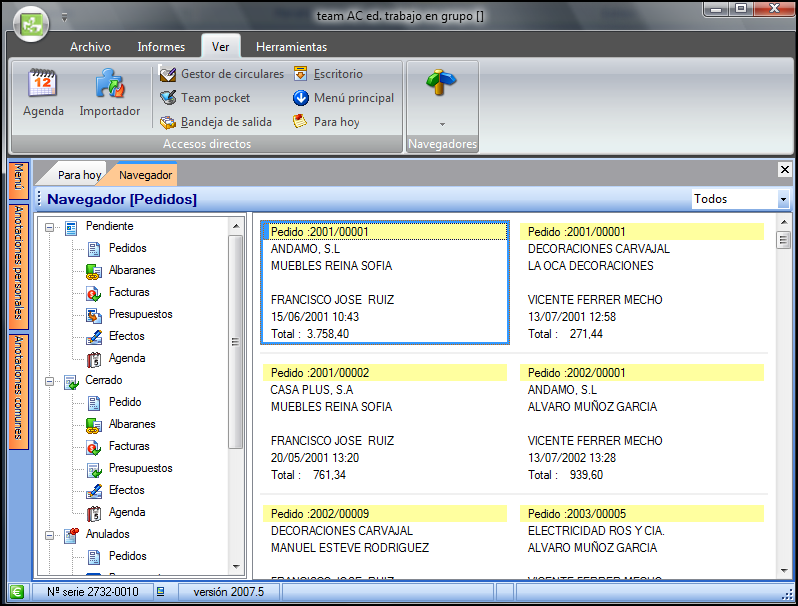The height and width of the screenshot is (606, 798).
Task: Open Bandeja de salida
Action: (x=216, y=122)
